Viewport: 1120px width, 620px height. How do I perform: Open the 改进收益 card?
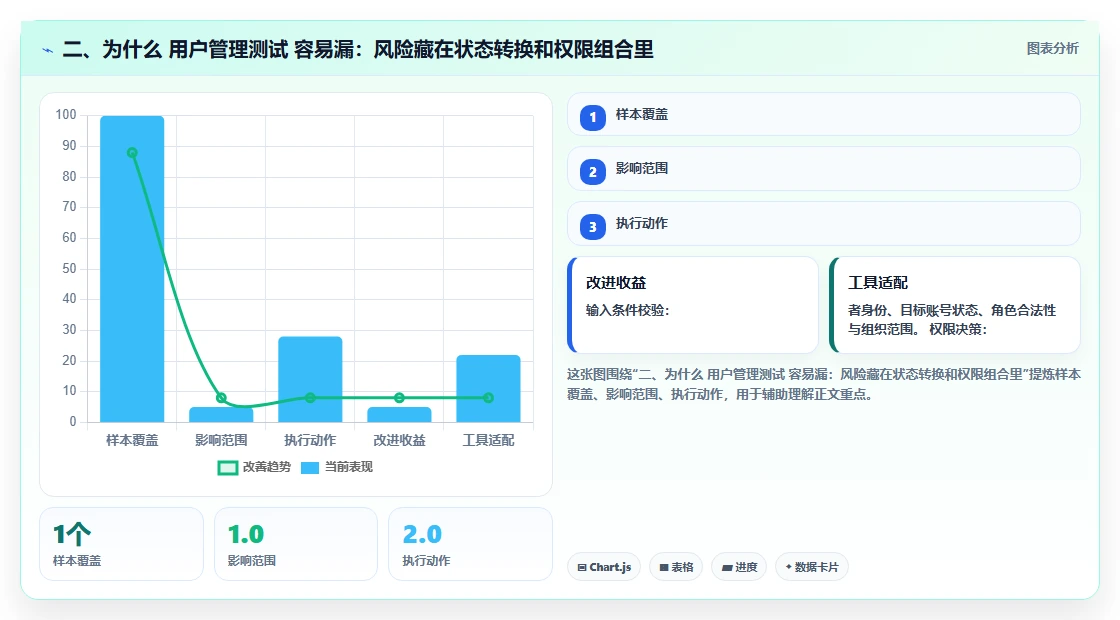point(693,305)
